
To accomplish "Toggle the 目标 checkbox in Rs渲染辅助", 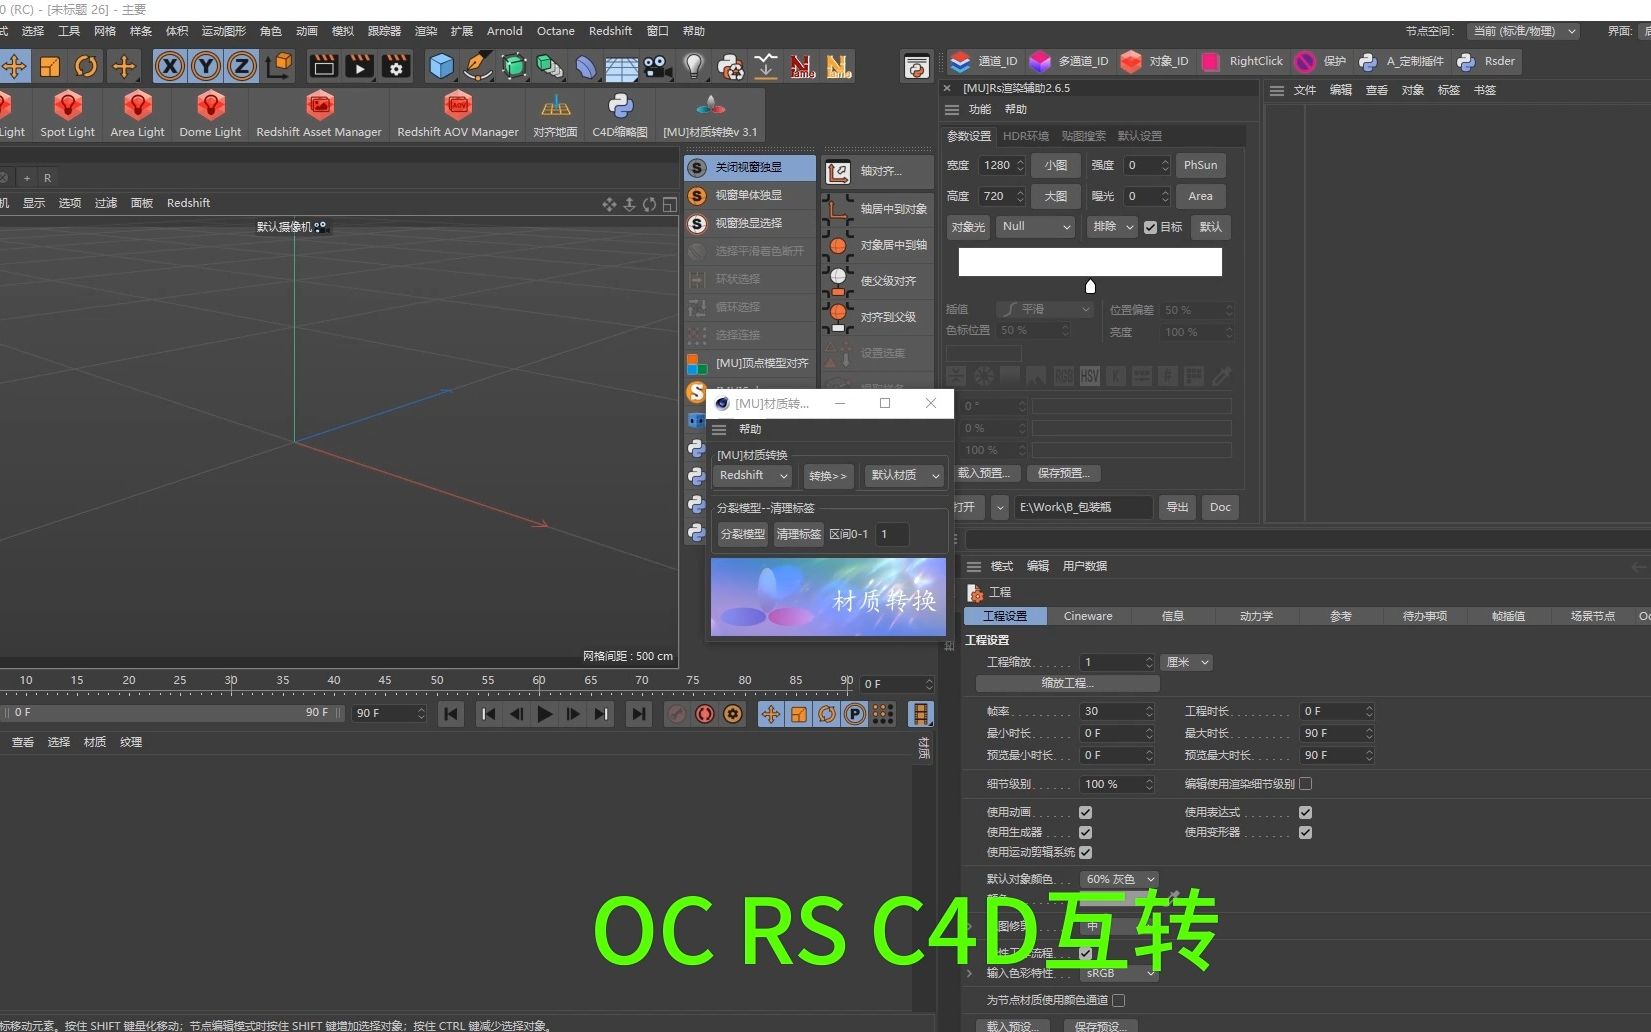I will (1150, 227).
